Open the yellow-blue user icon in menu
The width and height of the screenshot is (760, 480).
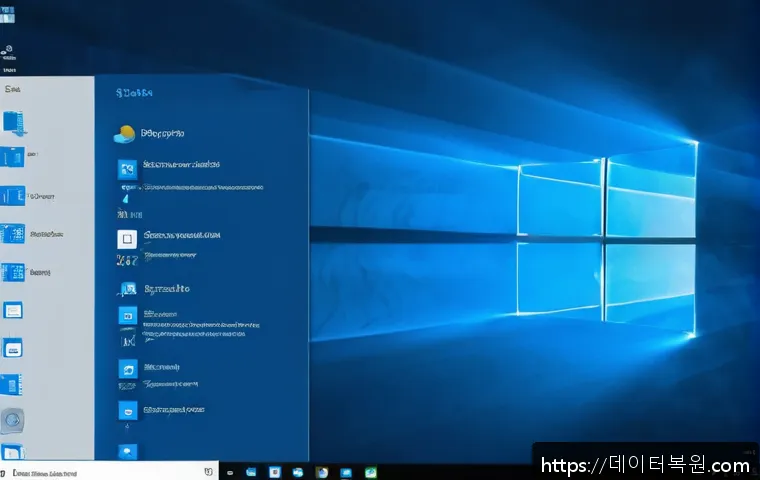pos(125,133)
